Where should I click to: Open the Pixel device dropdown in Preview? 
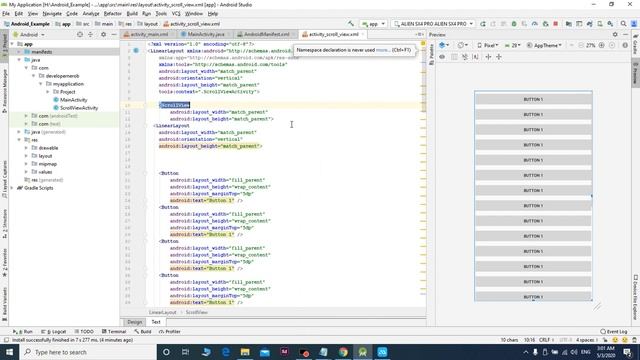click(488, 45)
